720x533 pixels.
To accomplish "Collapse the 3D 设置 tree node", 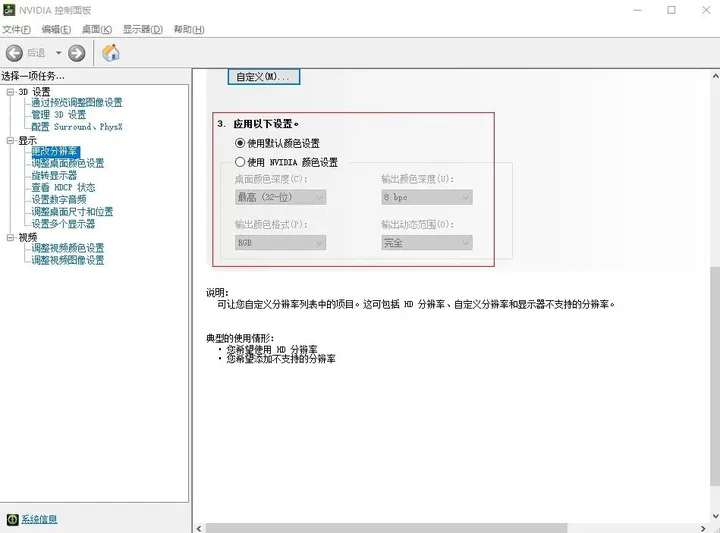I will coord(11,92).
